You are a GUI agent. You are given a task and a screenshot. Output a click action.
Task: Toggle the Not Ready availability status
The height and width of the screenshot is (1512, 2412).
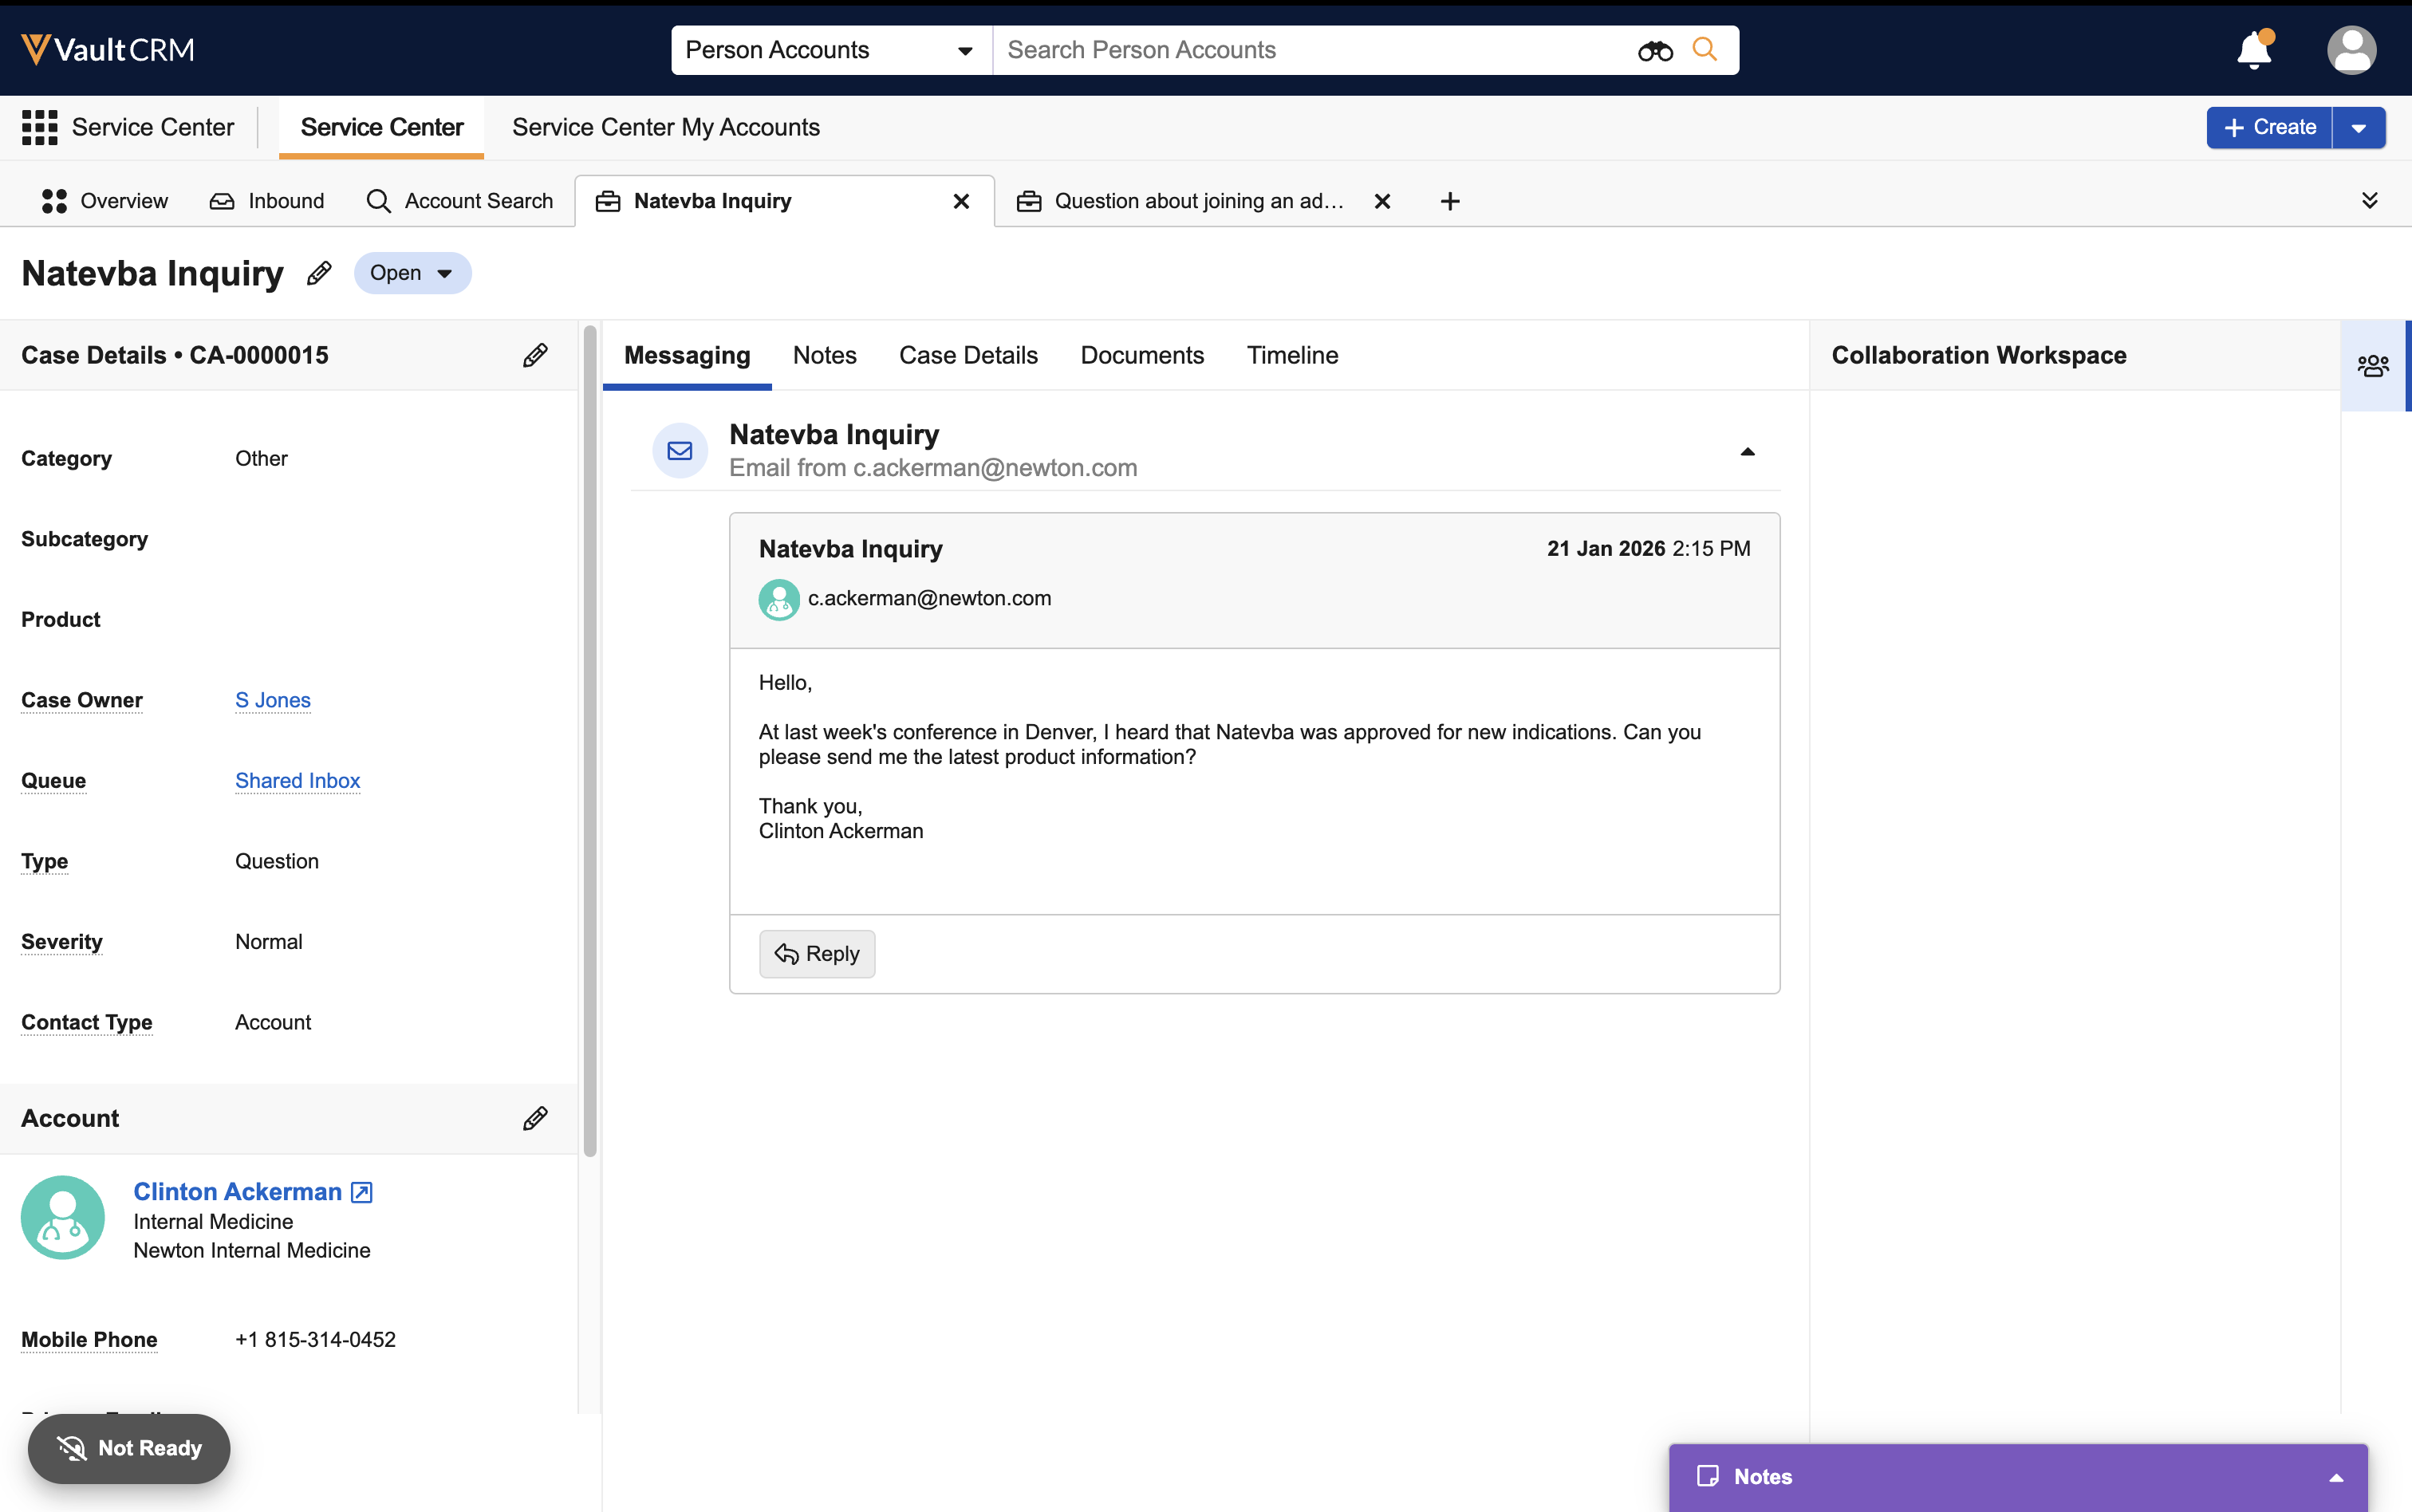point(129,1448)
